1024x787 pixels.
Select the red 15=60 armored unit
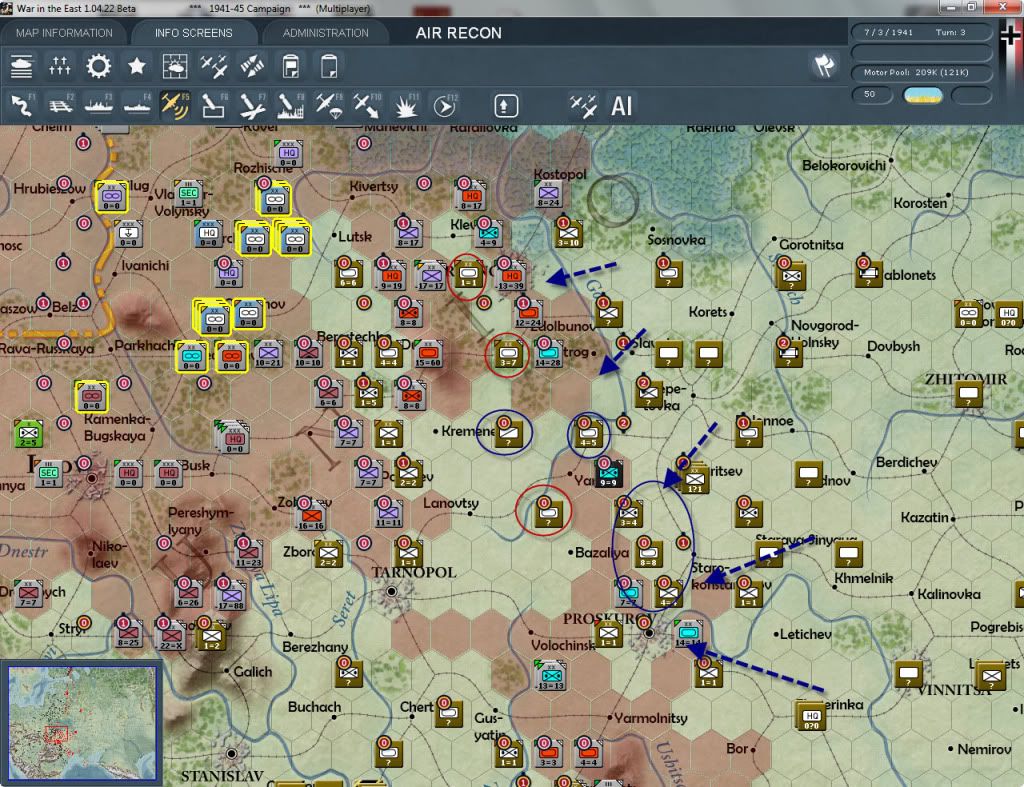[428, 353]
